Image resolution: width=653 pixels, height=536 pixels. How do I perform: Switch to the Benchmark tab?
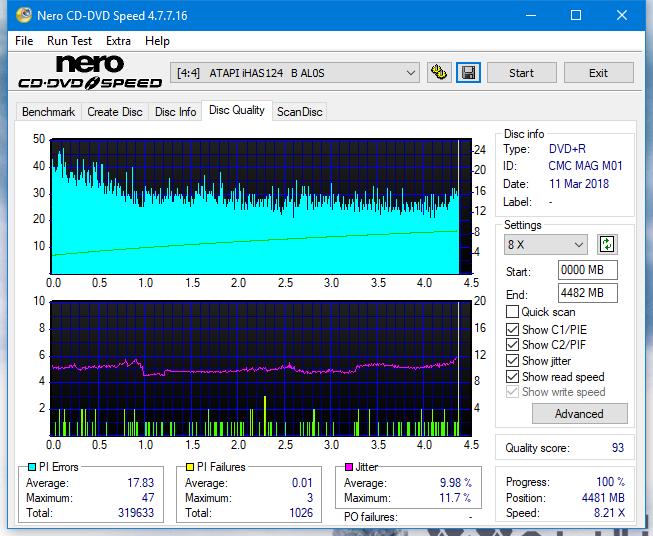point(49,112)
